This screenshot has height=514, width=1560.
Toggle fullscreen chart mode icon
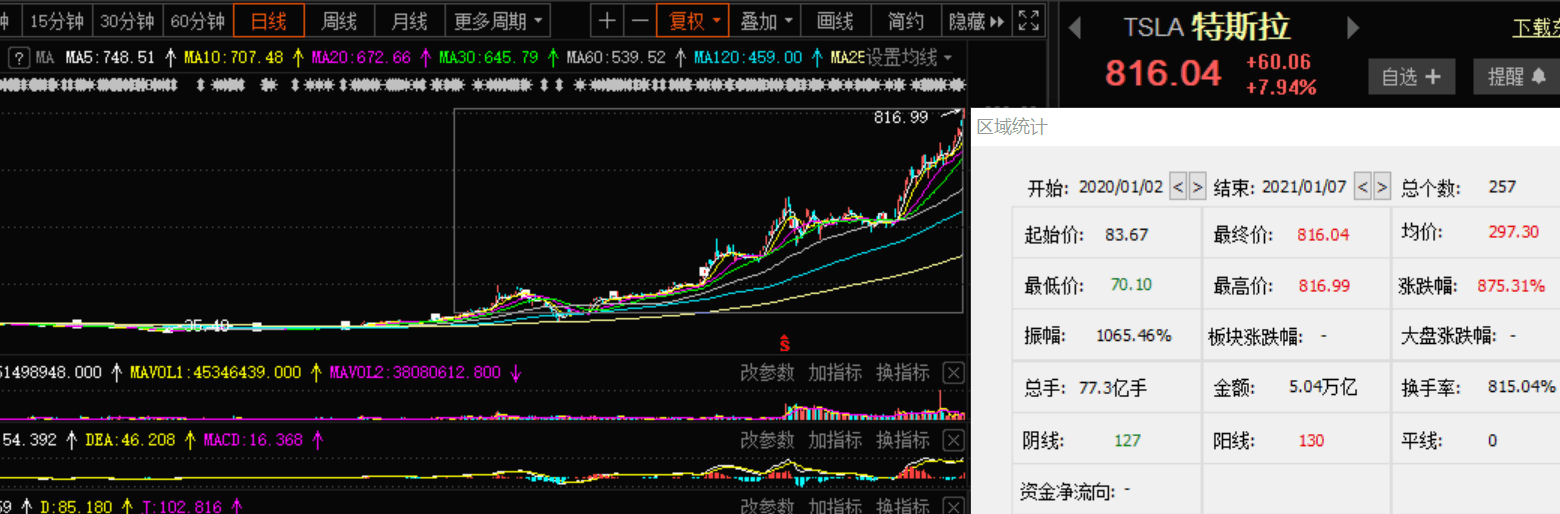coord(1027,20)
